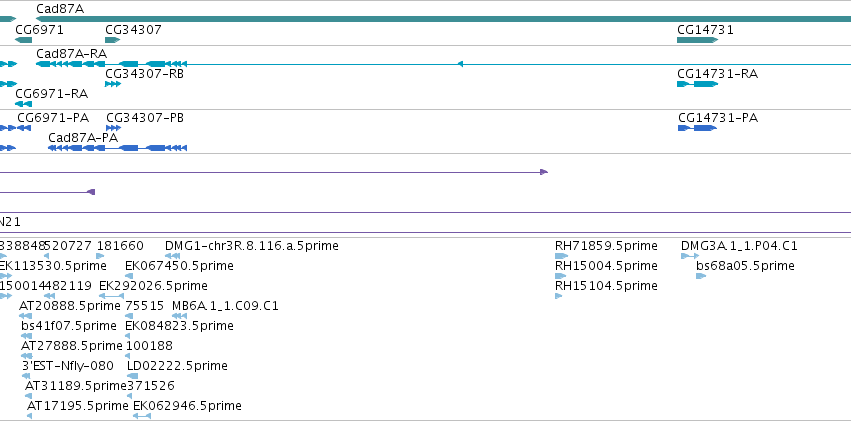This screenshot has width=851, height=421.
Task: Select the DMG1-chr3R.8.116.a.5prime EST label
Action: coord(252,246)
